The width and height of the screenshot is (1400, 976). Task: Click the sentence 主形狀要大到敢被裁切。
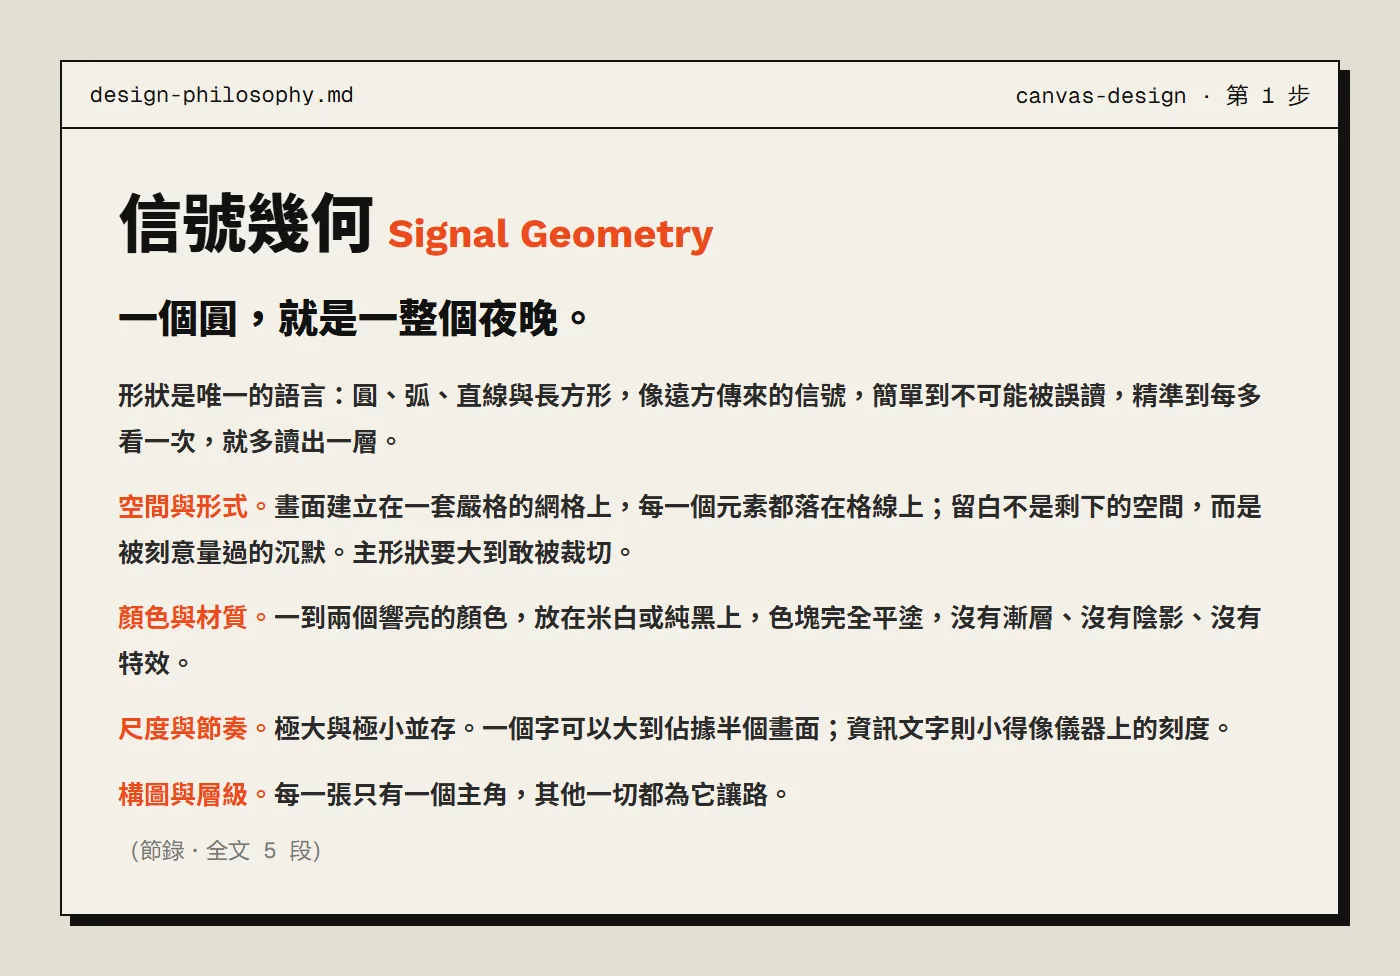pyautogui.click(x=494, y=553)
